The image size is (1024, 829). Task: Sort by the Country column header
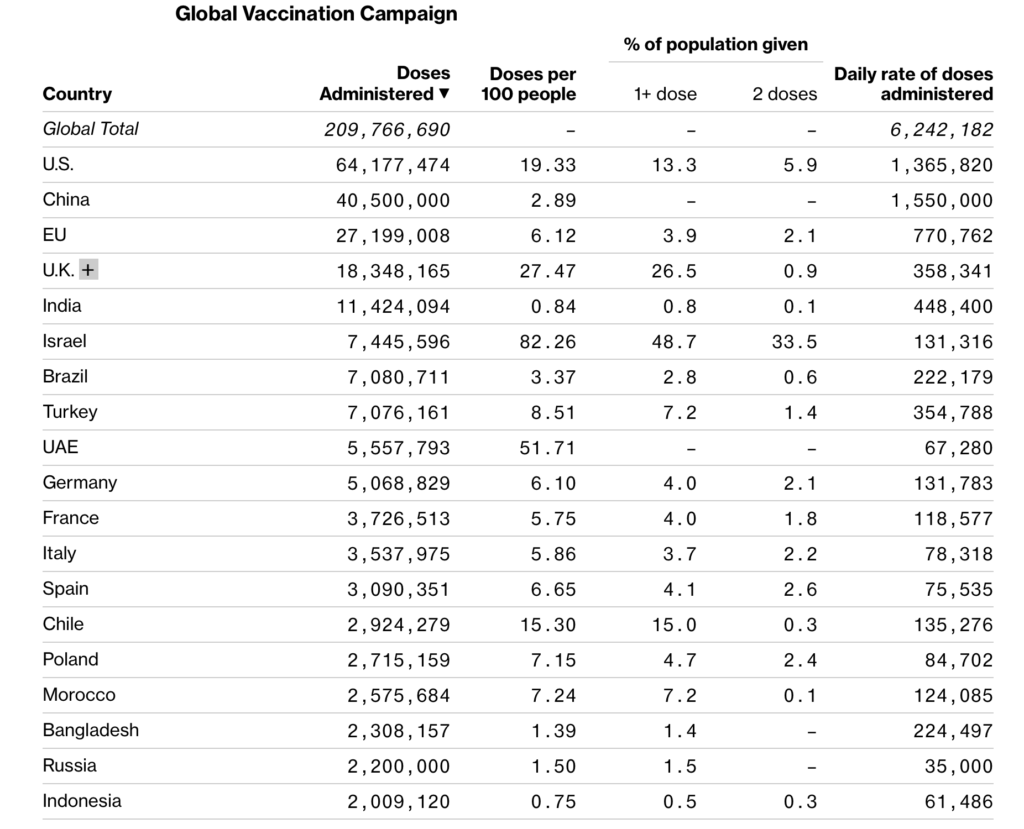click(x=77, y=94)
